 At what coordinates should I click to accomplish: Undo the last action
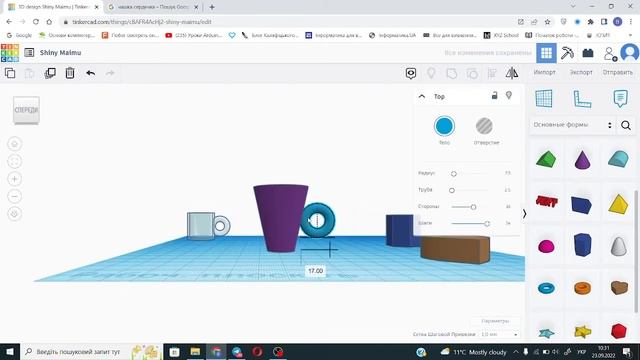[90, 73]
